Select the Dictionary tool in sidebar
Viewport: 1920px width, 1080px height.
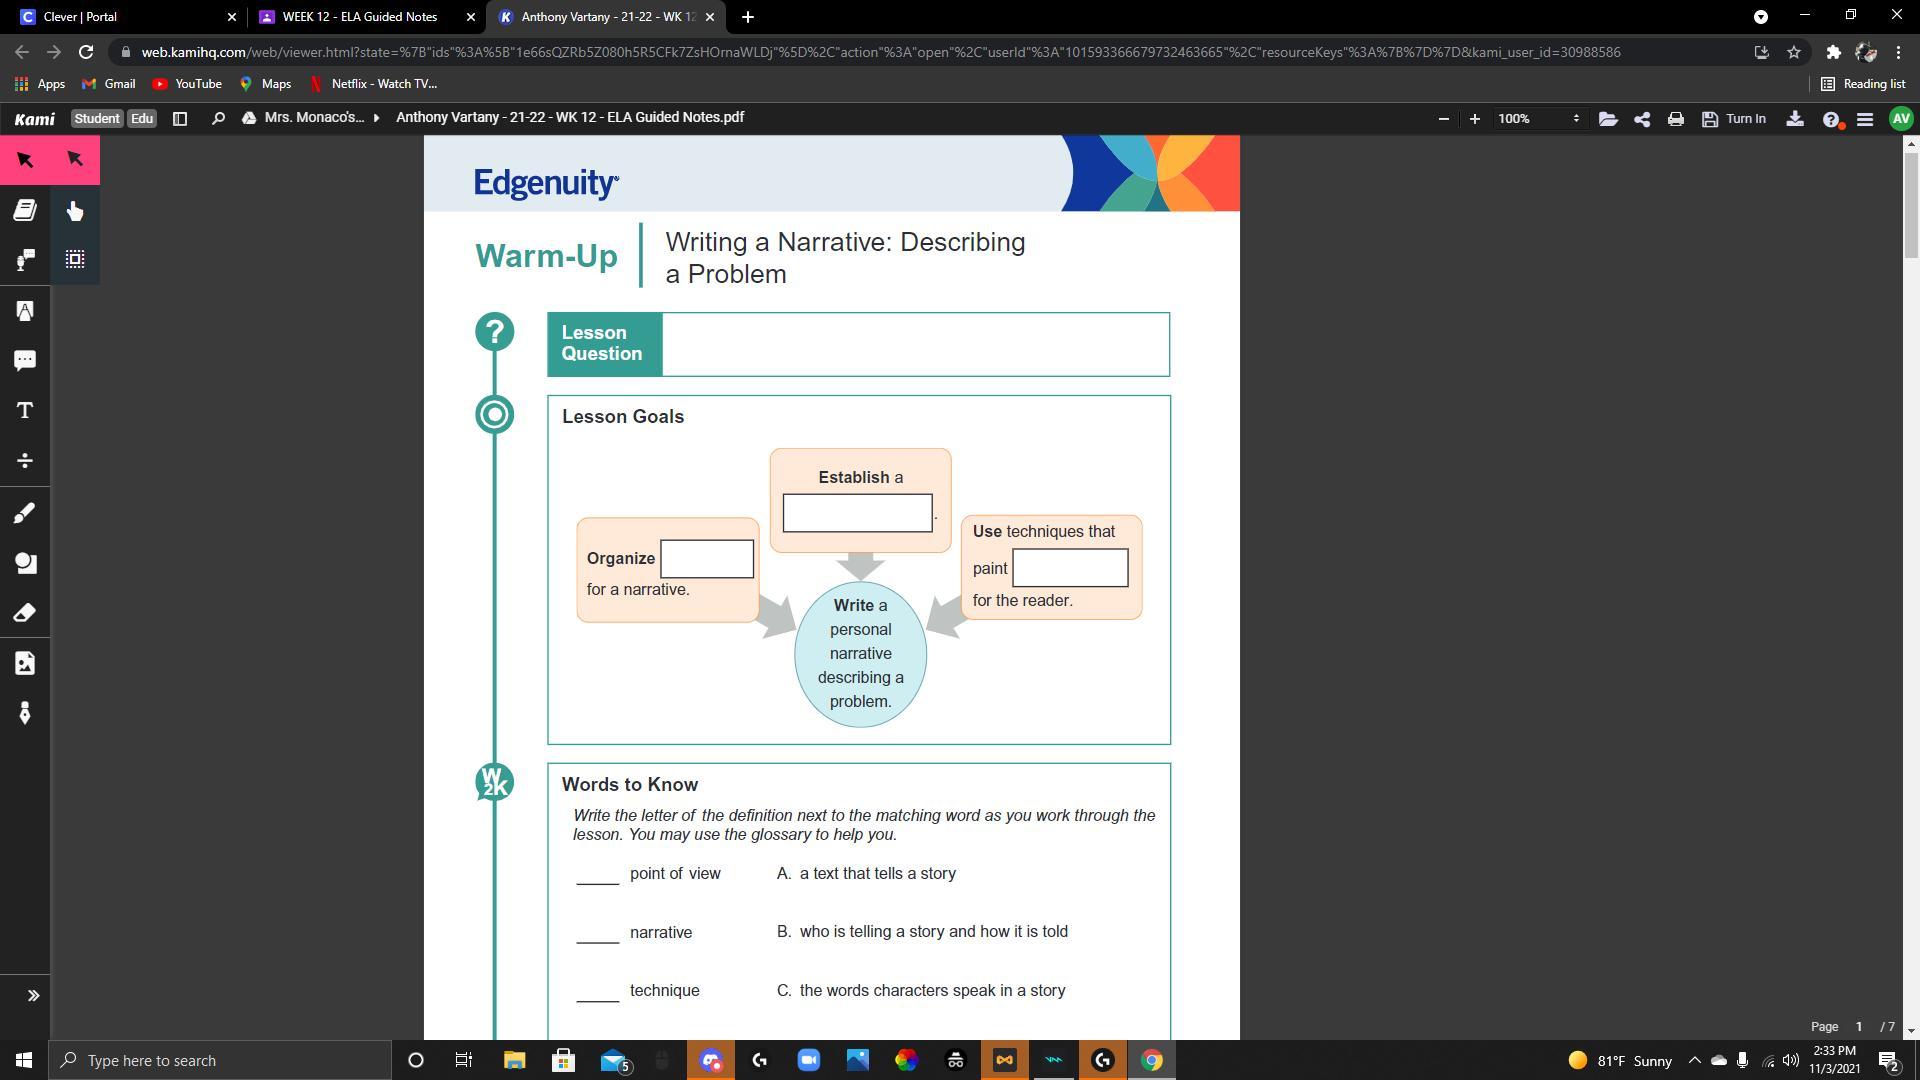[x=25, y=210]
